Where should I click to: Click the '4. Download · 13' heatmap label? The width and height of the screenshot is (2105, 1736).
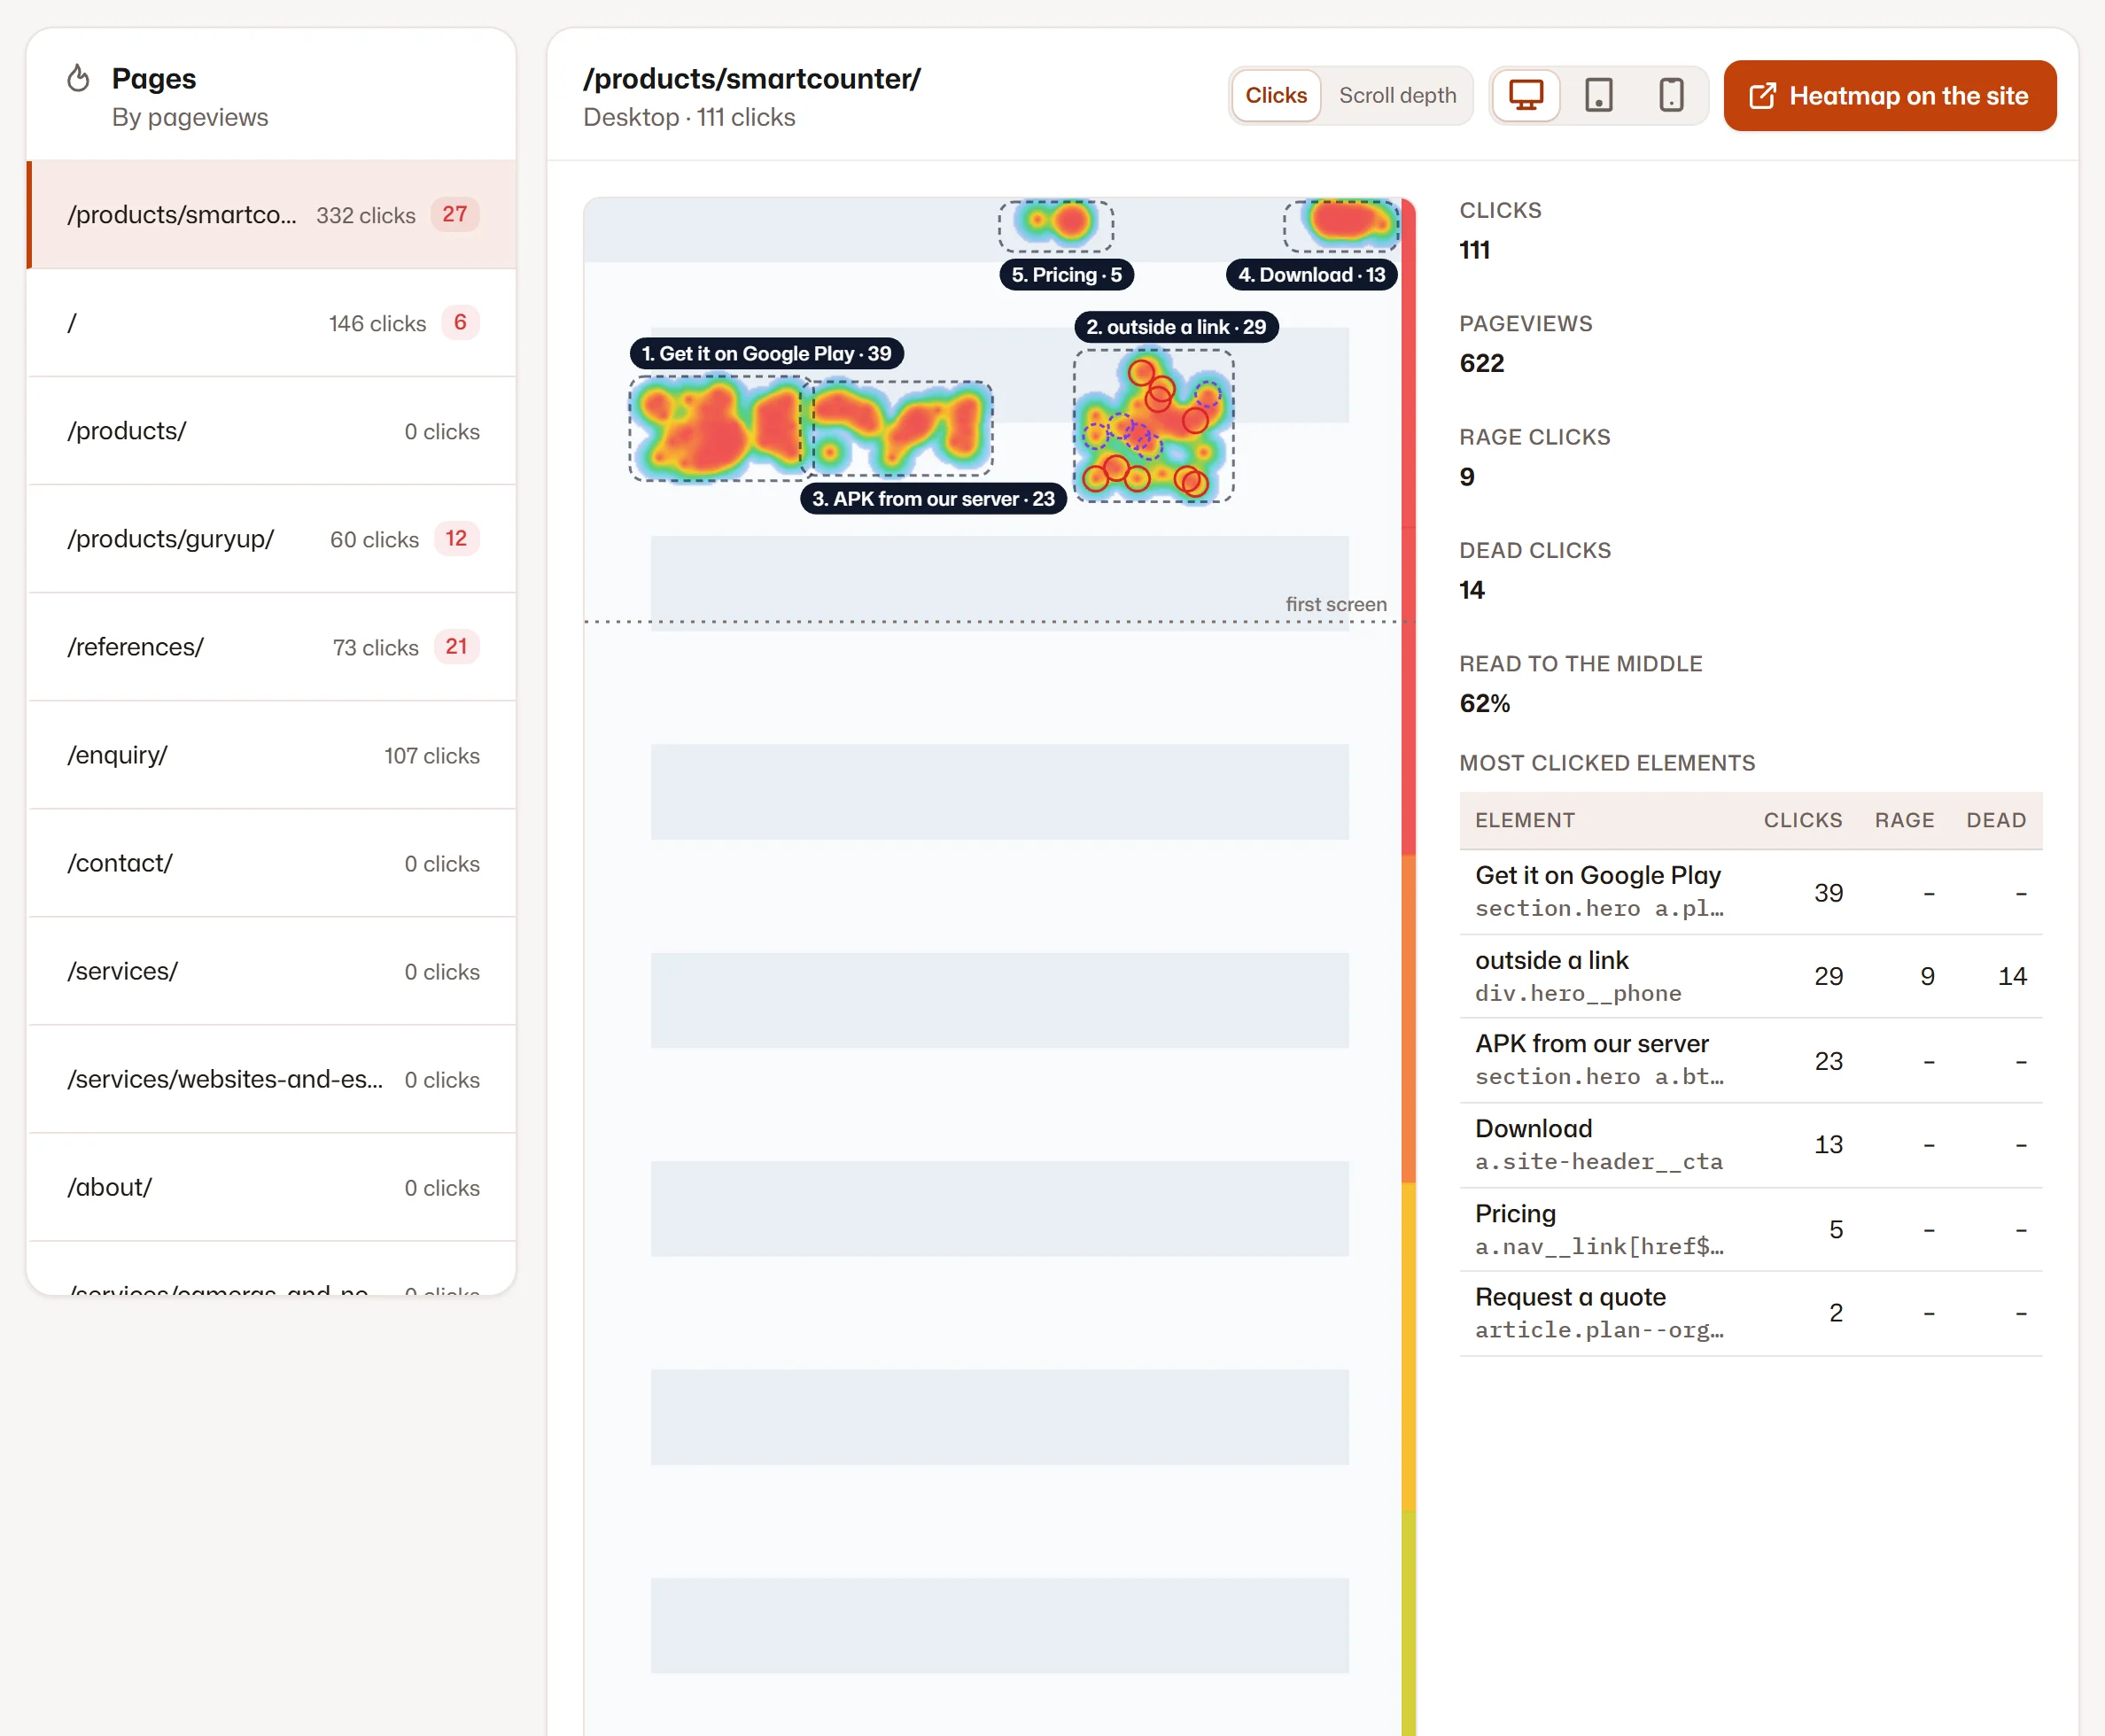click(1311, 275)
